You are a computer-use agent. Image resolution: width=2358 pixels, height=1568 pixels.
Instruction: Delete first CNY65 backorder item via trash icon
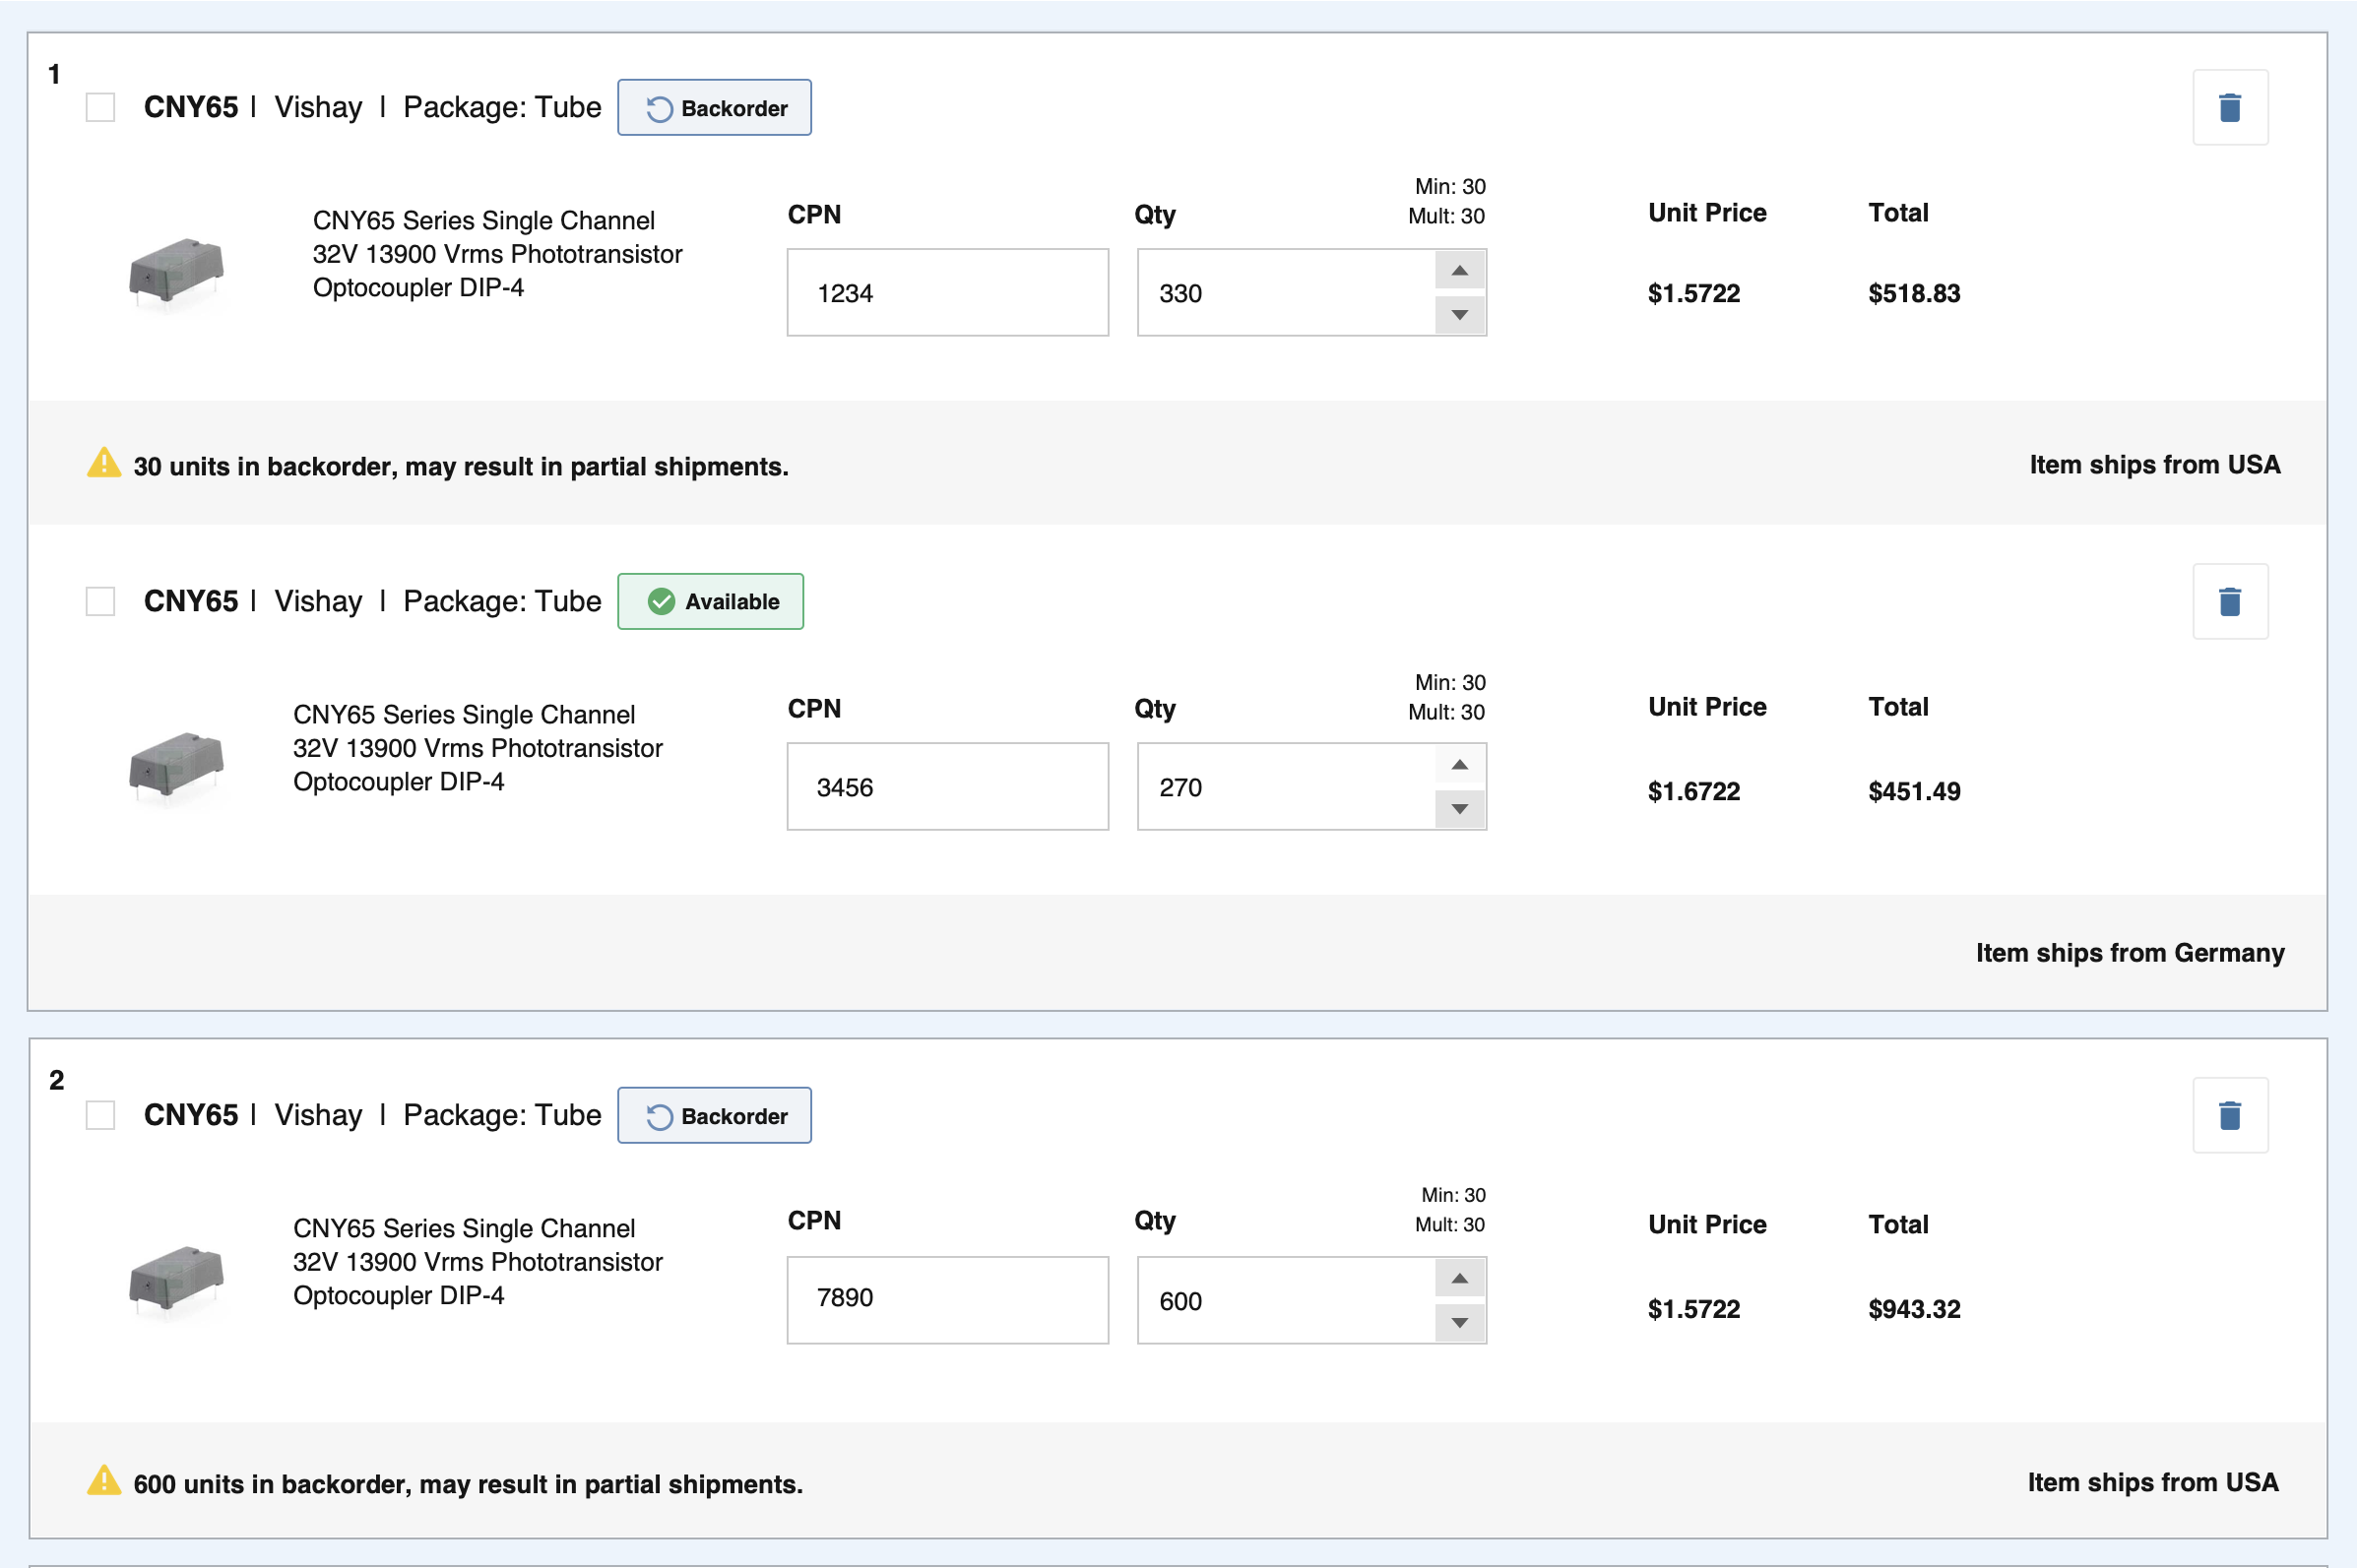pyautogui.click(x=2229, y=107)
